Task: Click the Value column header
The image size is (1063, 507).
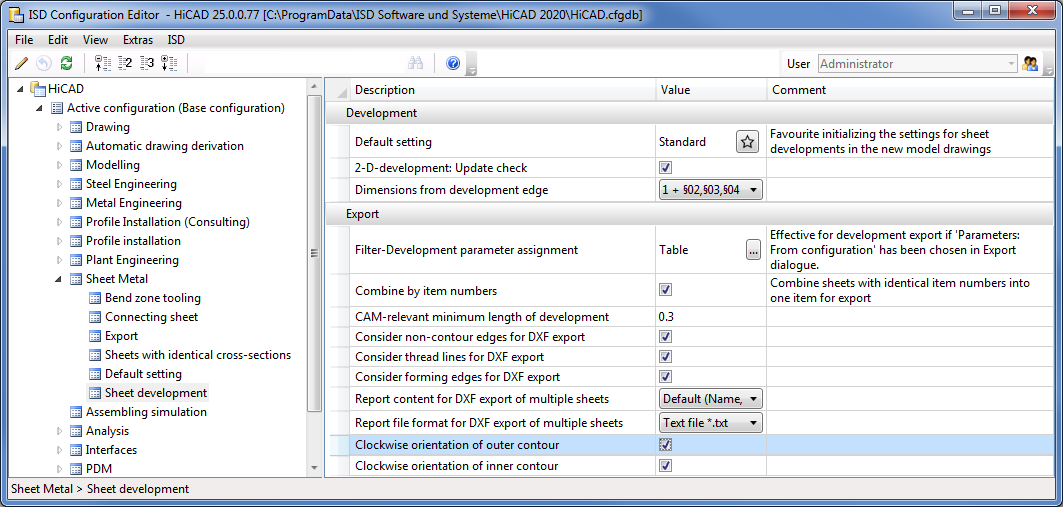Action: tap(710, 90)
